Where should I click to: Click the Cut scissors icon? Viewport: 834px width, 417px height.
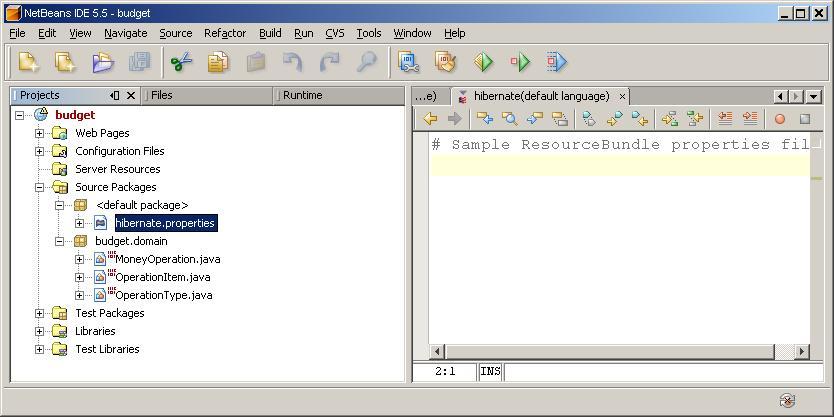[x=181, y=62]
